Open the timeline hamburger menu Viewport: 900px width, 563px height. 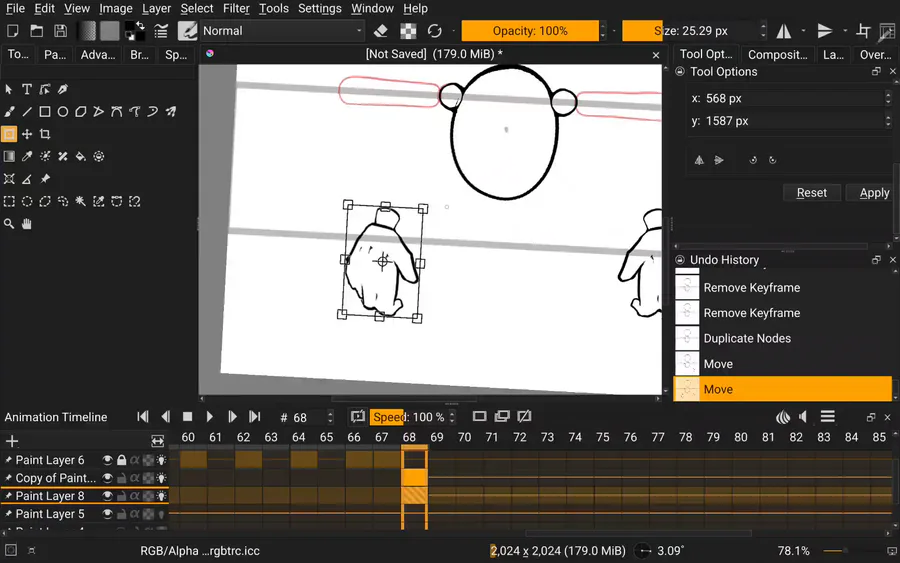827,417
